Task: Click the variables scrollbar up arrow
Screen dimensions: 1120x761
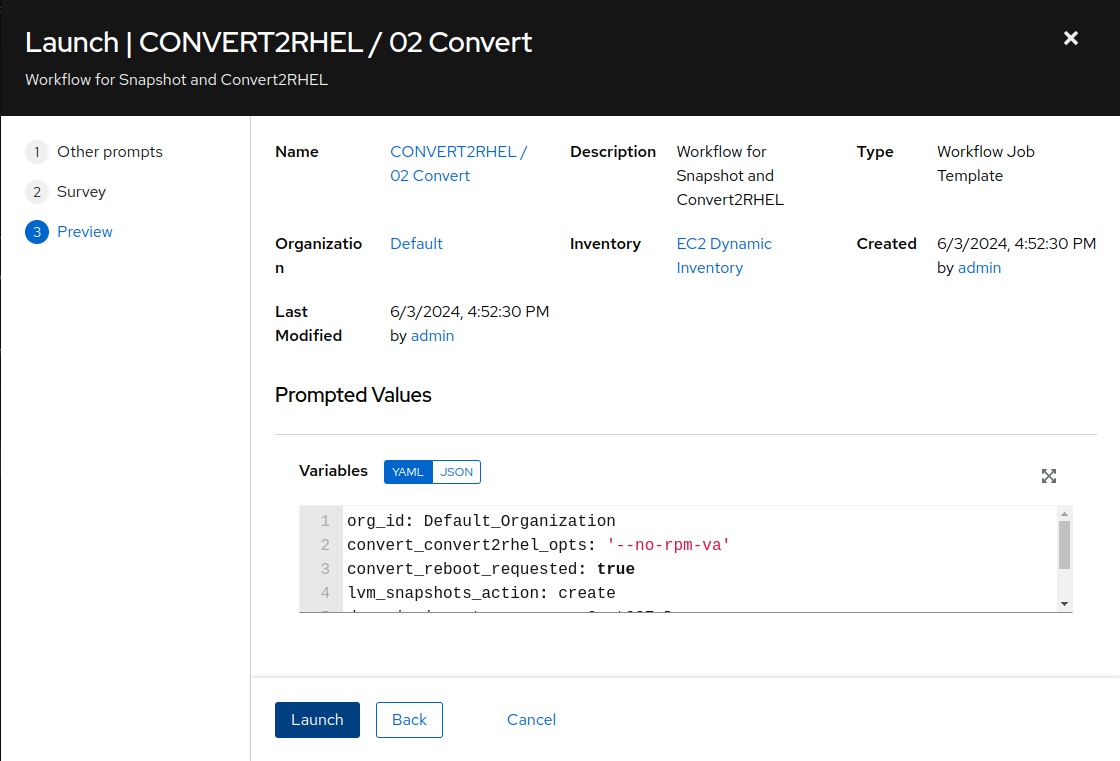Action: click(x=1064, y=514)
